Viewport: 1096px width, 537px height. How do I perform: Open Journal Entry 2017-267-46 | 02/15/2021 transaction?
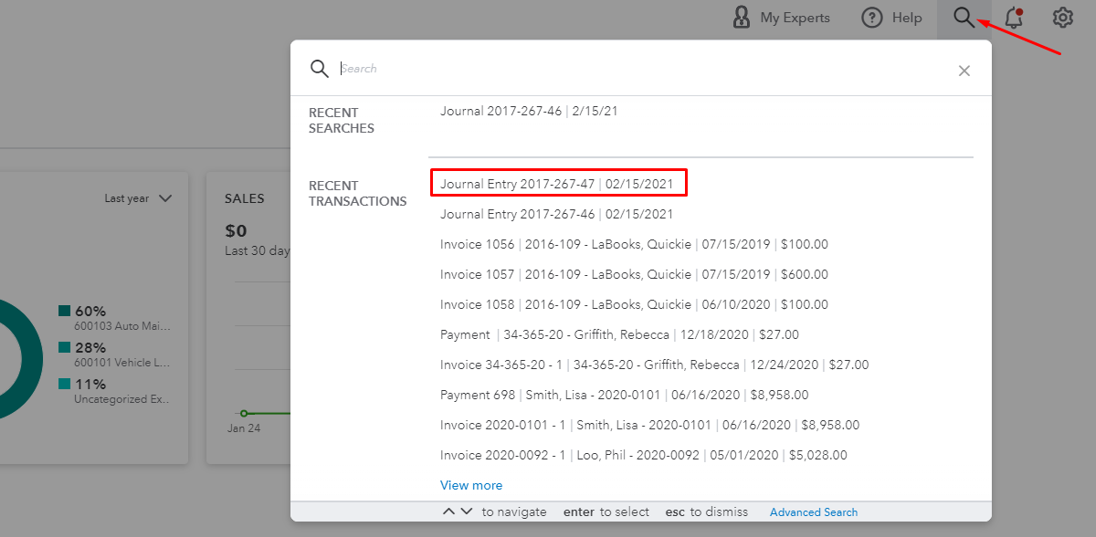coord(556,214)
